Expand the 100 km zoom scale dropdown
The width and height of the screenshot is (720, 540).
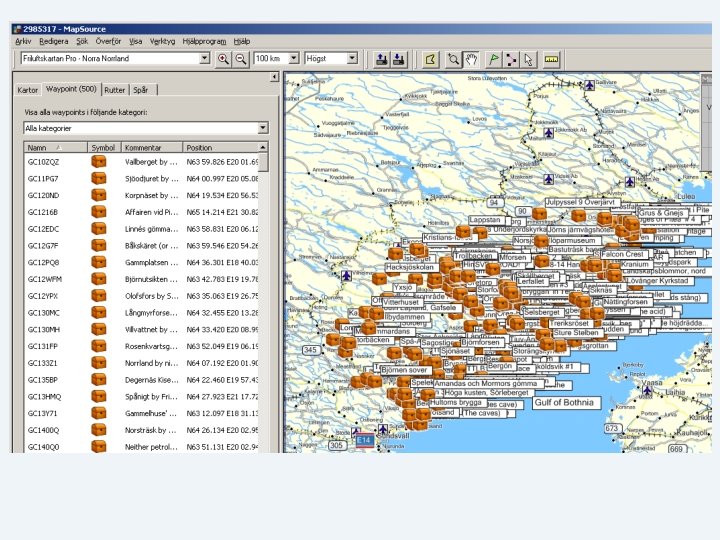(292, 59)
